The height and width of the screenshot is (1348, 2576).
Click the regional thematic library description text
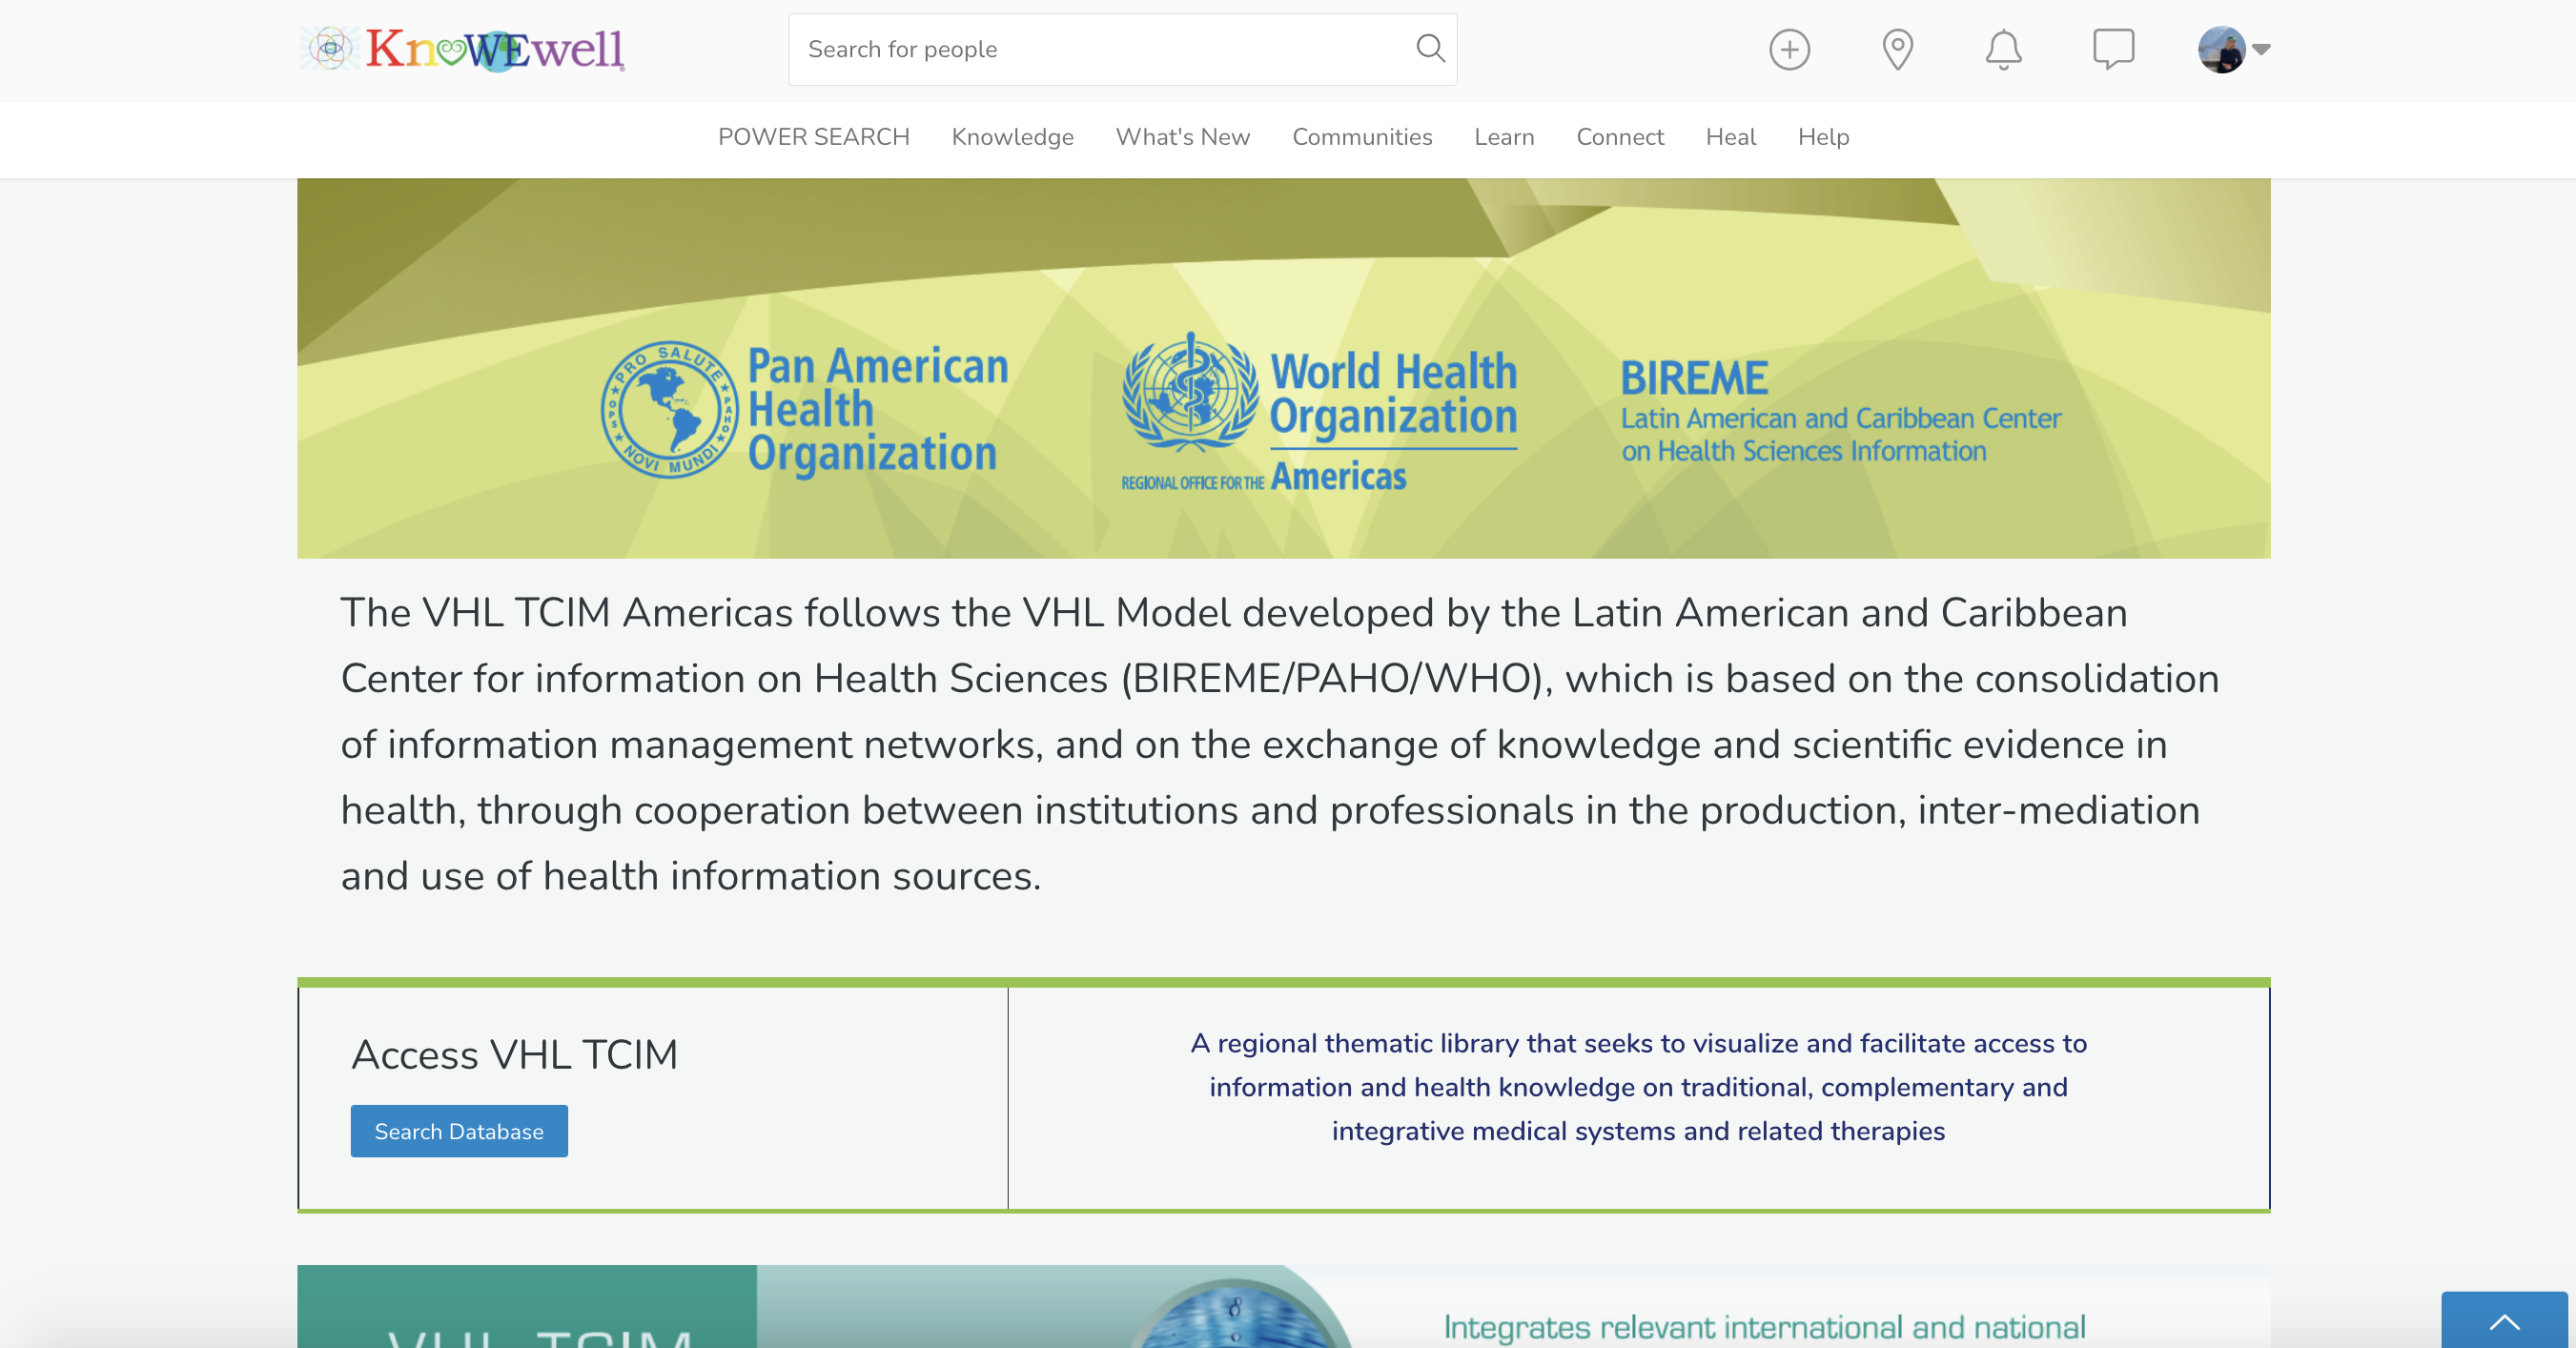pyautogui.click(x=1638, y=1087)
